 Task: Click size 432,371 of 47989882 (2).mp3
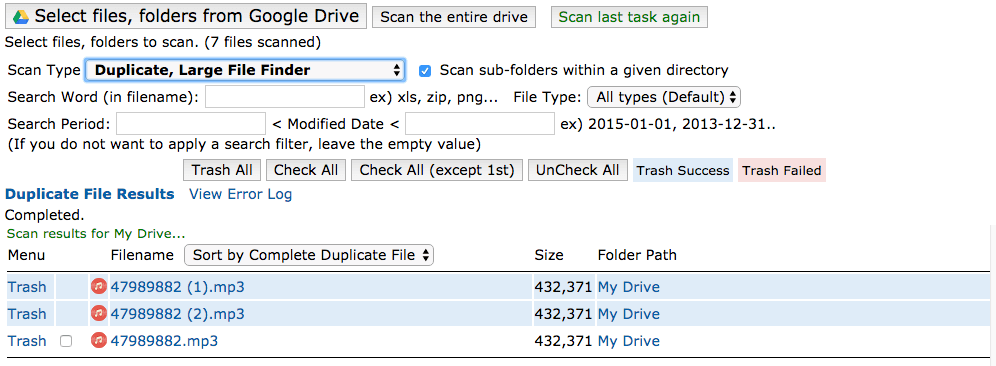pyautogui.click(x=563, y=315)
